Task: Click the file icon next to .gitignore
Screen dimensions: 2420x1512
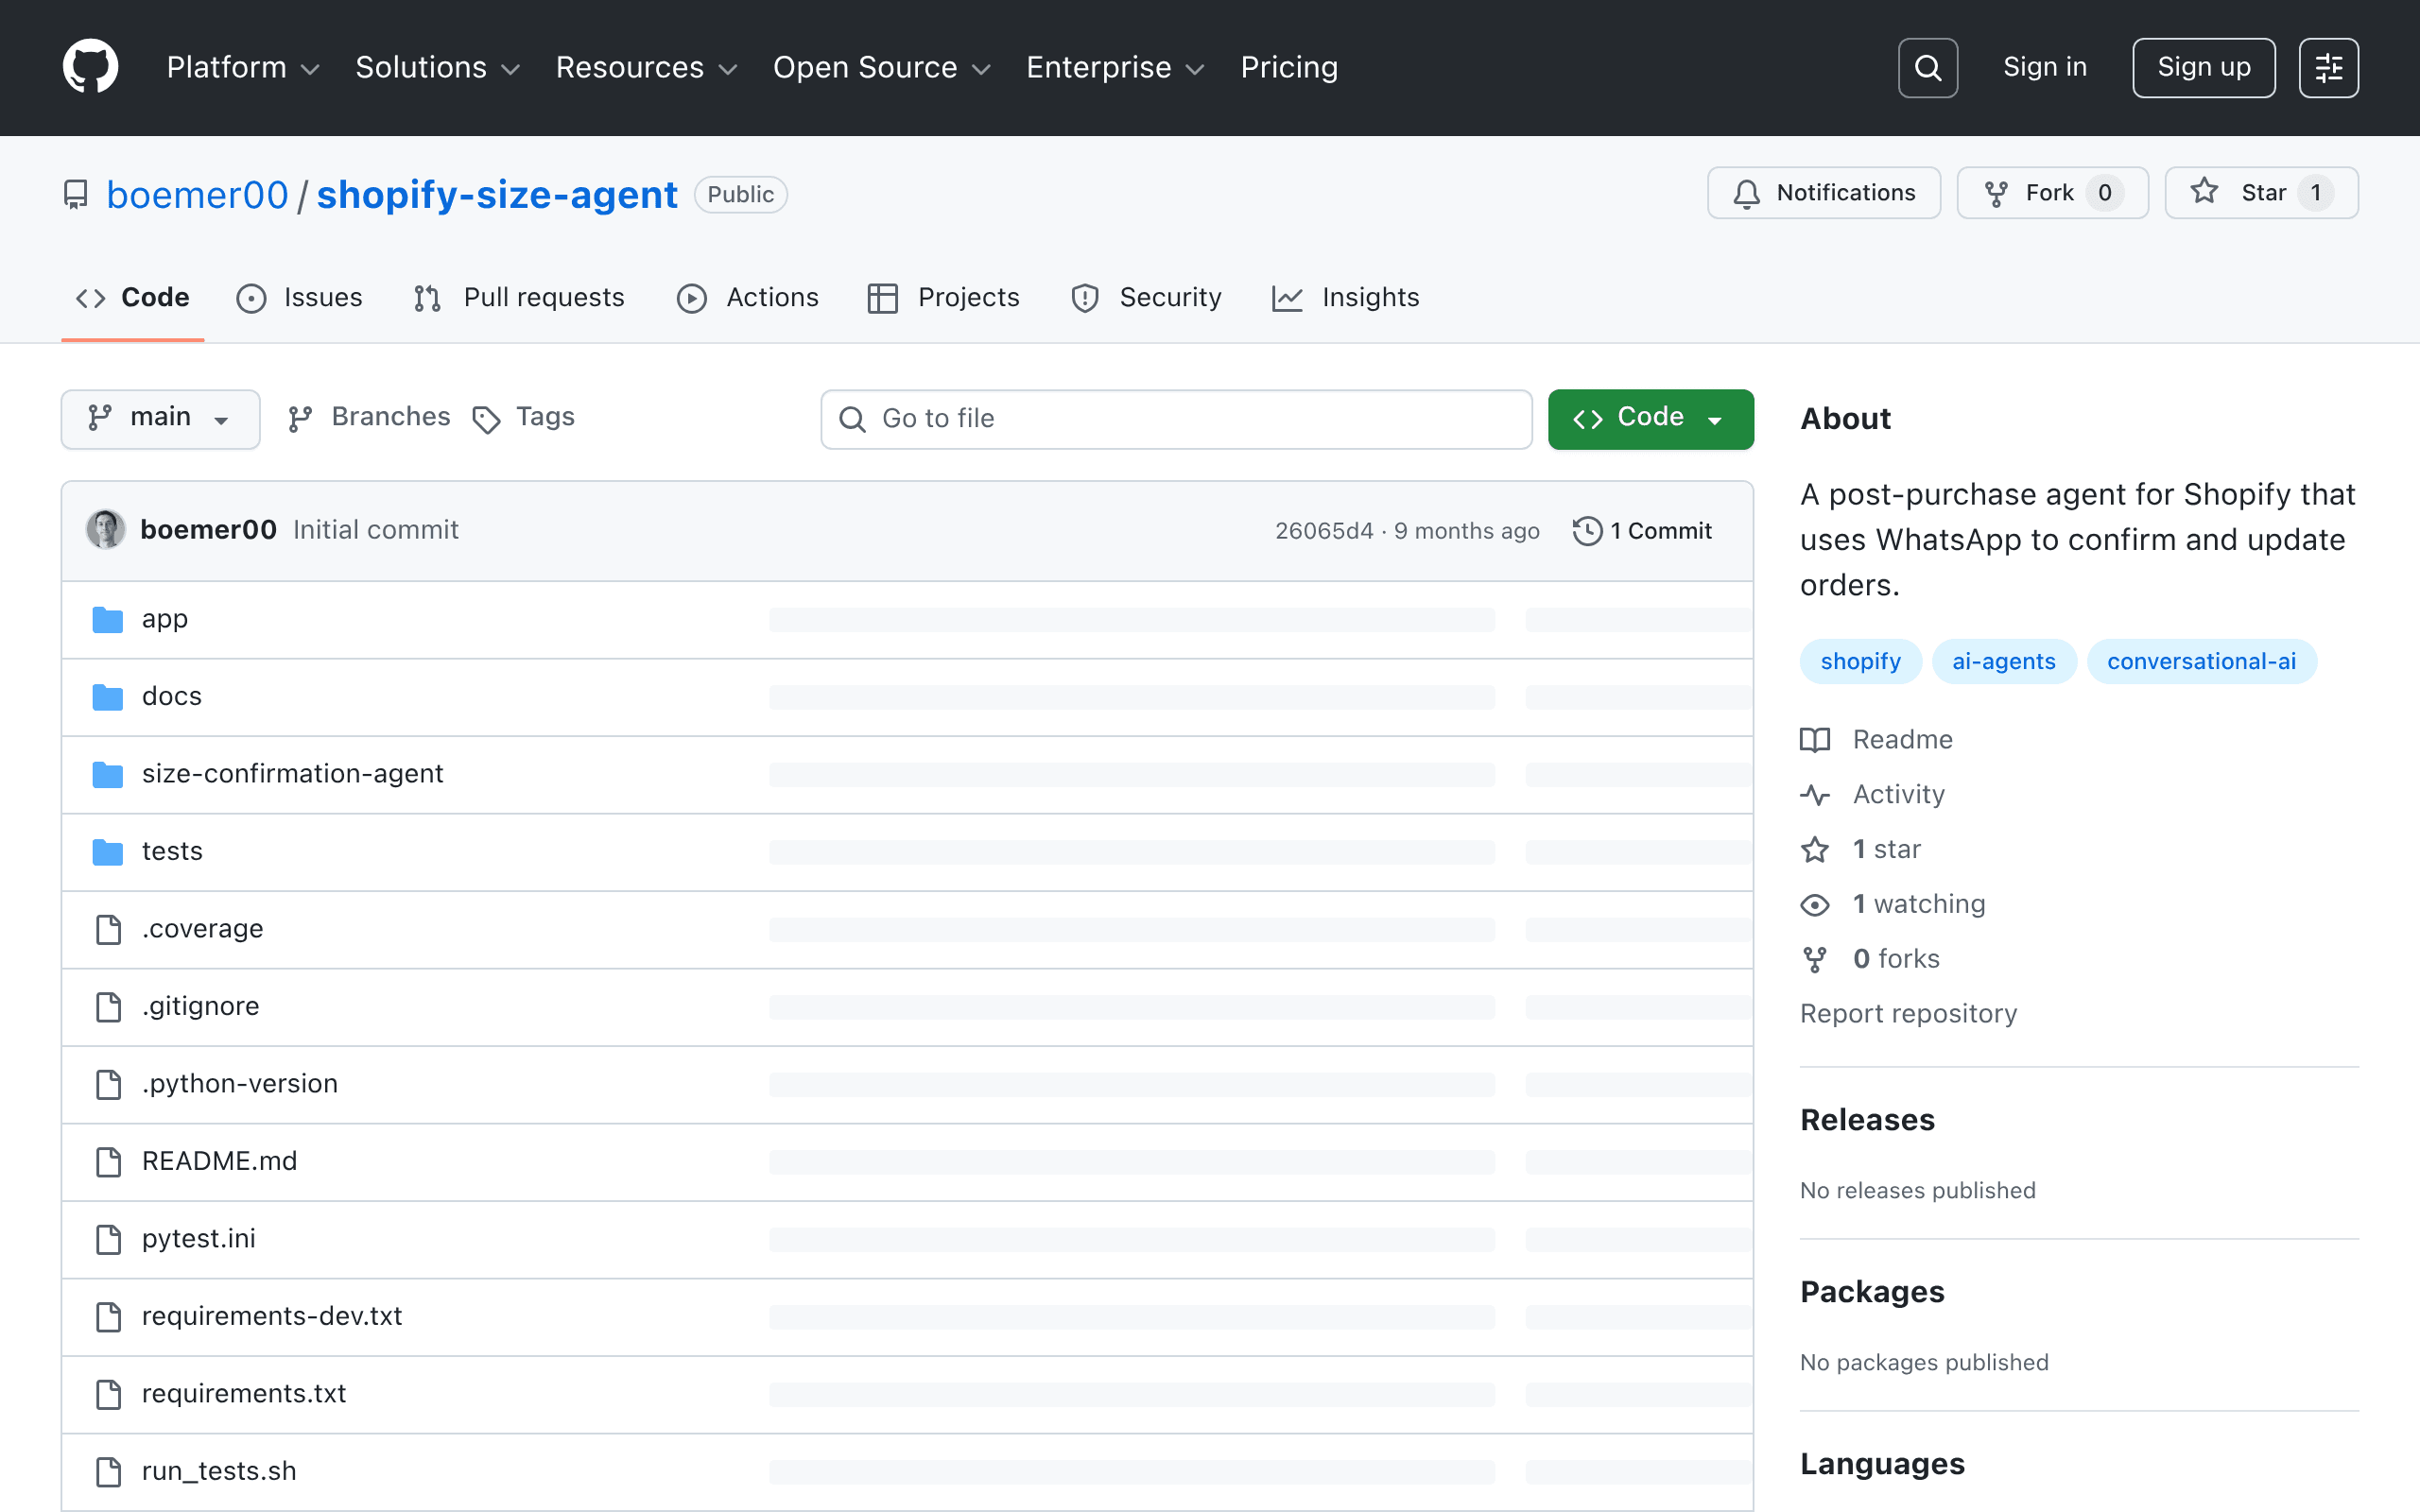Action: [108, 1007]
